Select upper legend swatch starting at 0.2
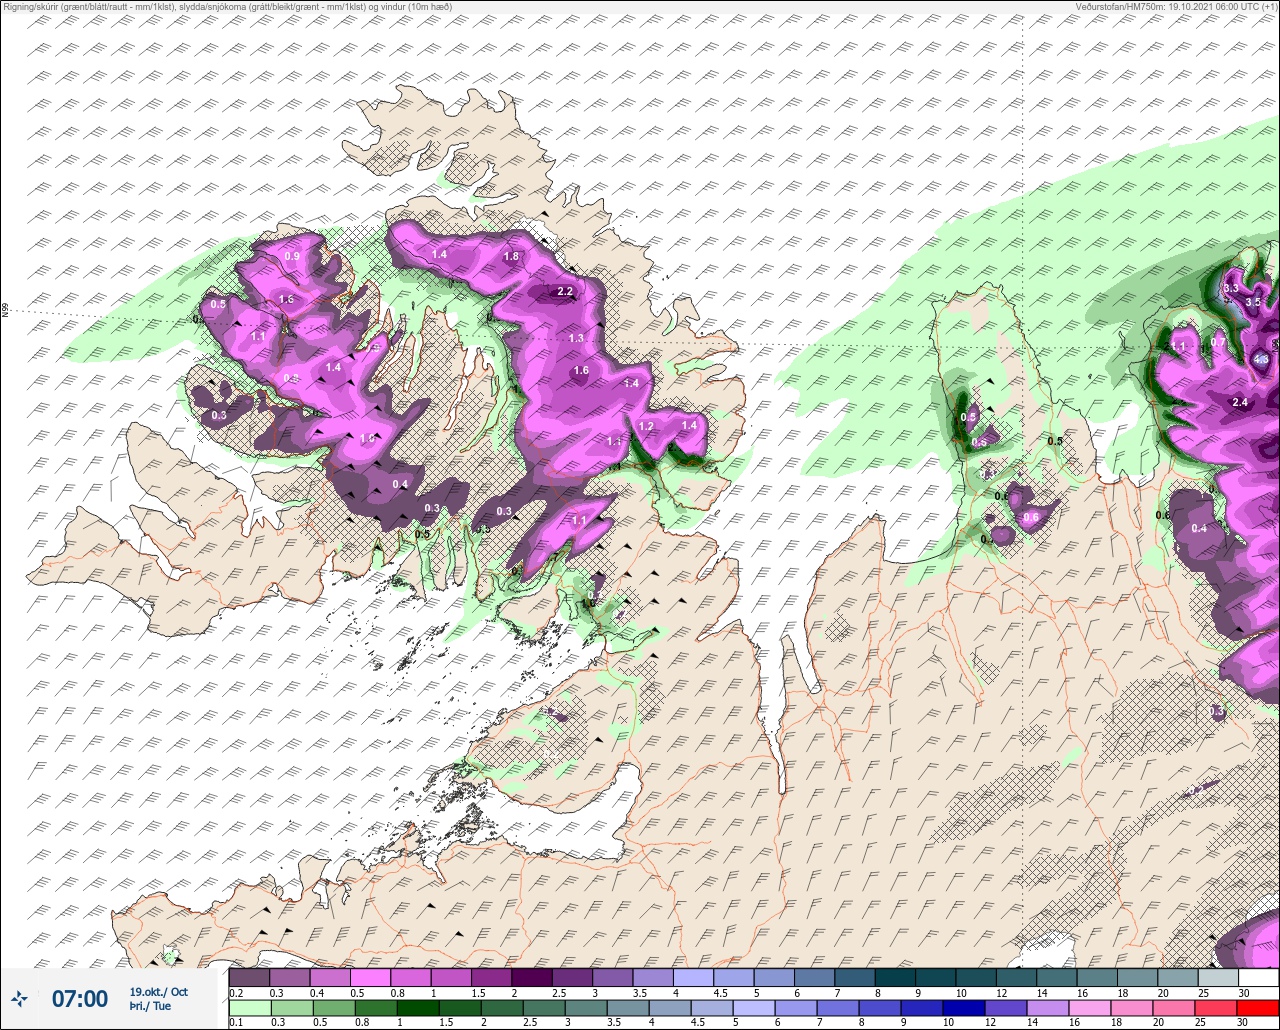Image resolution: width=1280 pixels, height=1030 pixels. coord(249,977)
